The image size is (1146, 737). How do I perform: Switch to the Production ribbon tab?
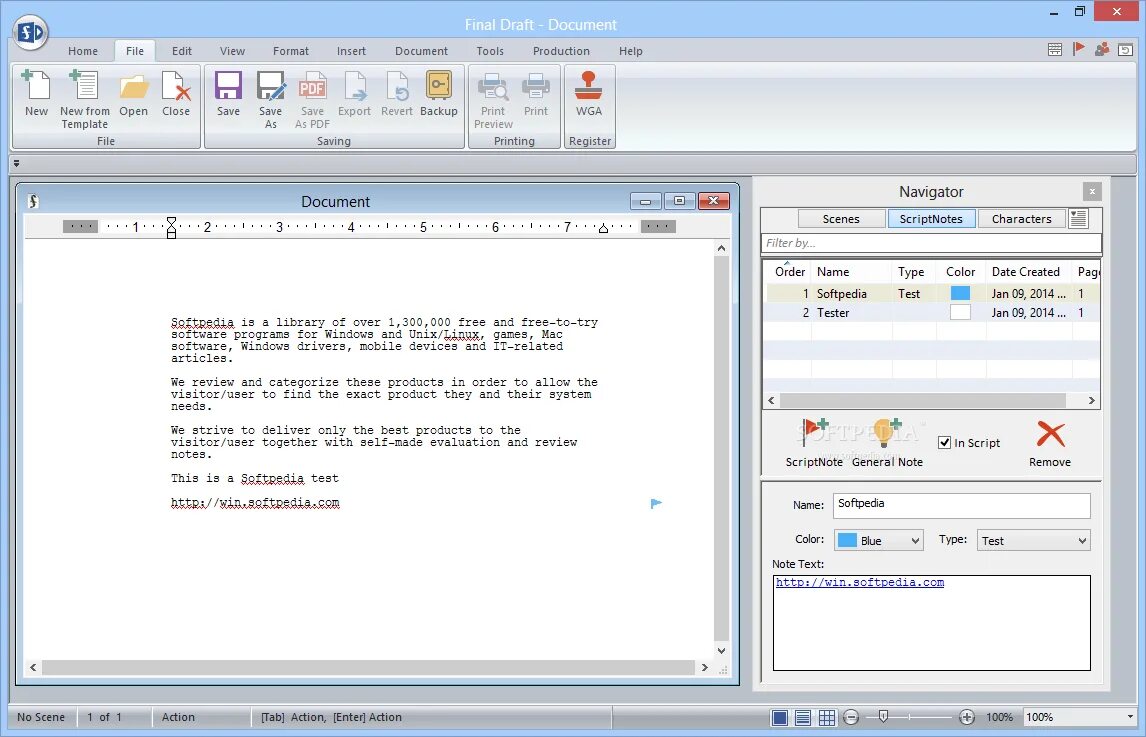[561, 51]
